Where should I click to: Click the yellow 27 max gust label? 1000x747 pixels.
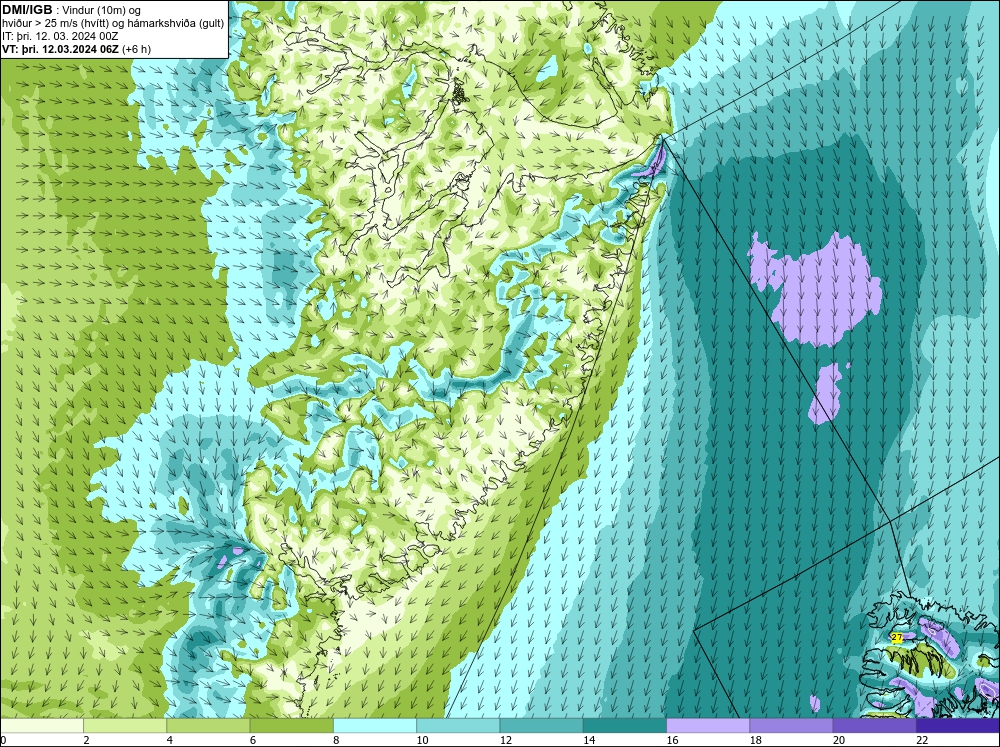pos(897,637)
